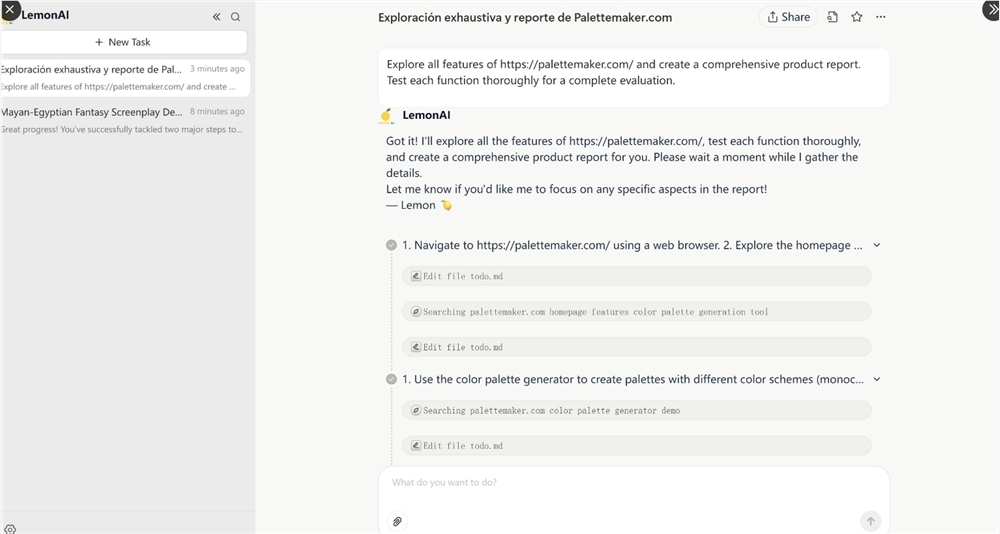Collapse the "Use the color palette generator" step
Image resolution: width=1000 pixels, height=534 pixels.
[x=877, y=379]
